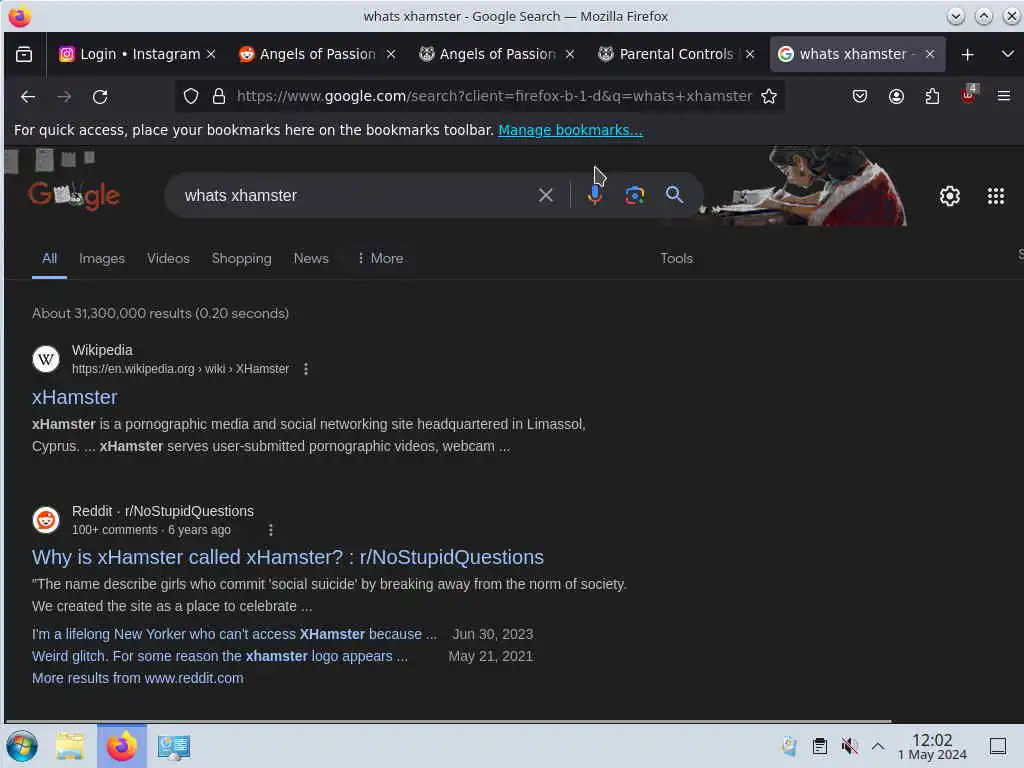Expand hidden system tray icons
Screen dimensions: 1024x768
(x=878, y=746)
